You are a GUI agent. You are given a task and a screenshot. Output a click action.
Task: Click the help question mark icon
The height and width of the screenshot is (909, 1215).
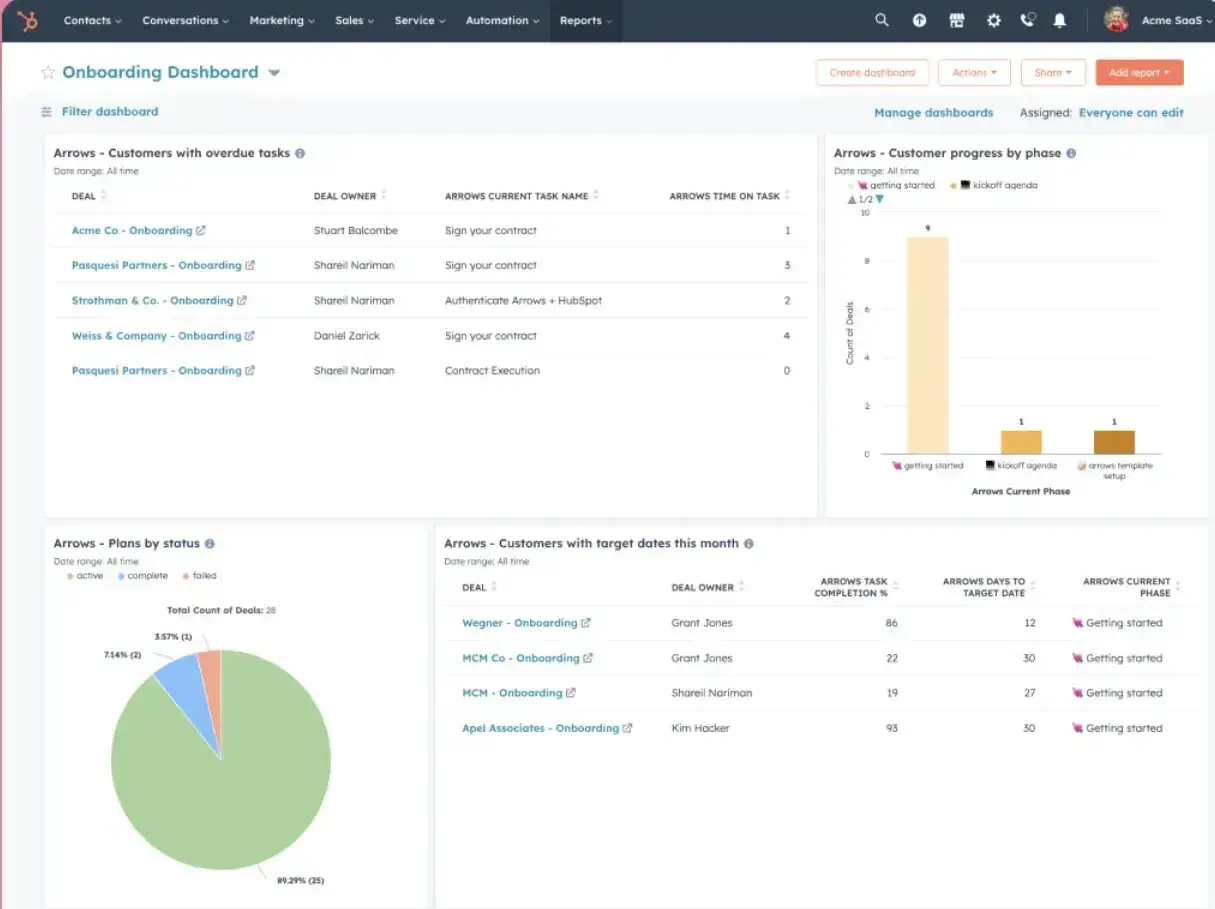(919, 20)
